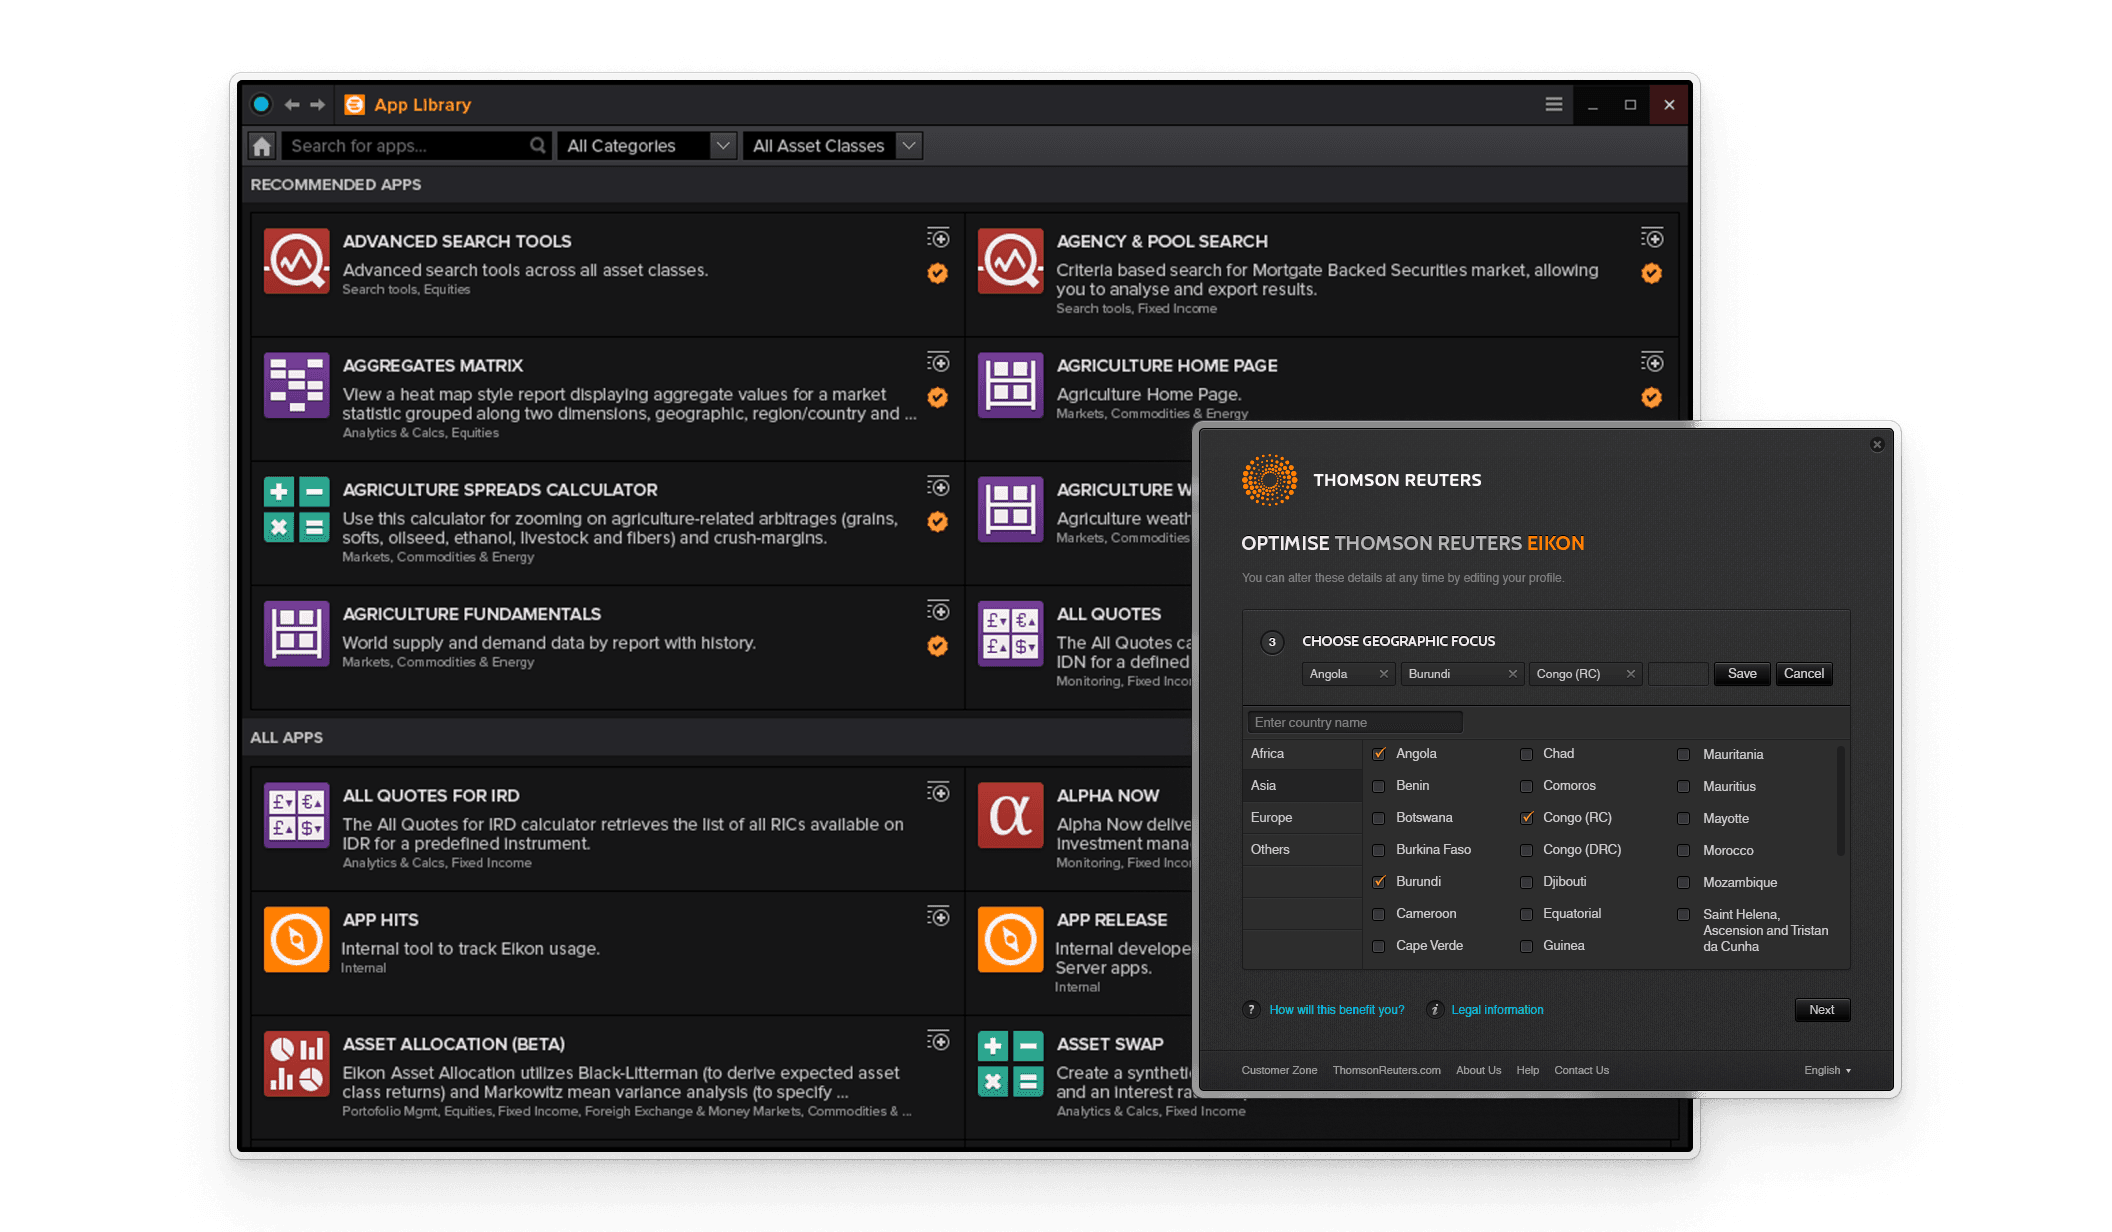Image resolution: width=2112 pixels, height=1232 pixels.
Task: Open the 'How will this benefit you?' link
Action: pyautogui.click(x=1336, y=1010)
